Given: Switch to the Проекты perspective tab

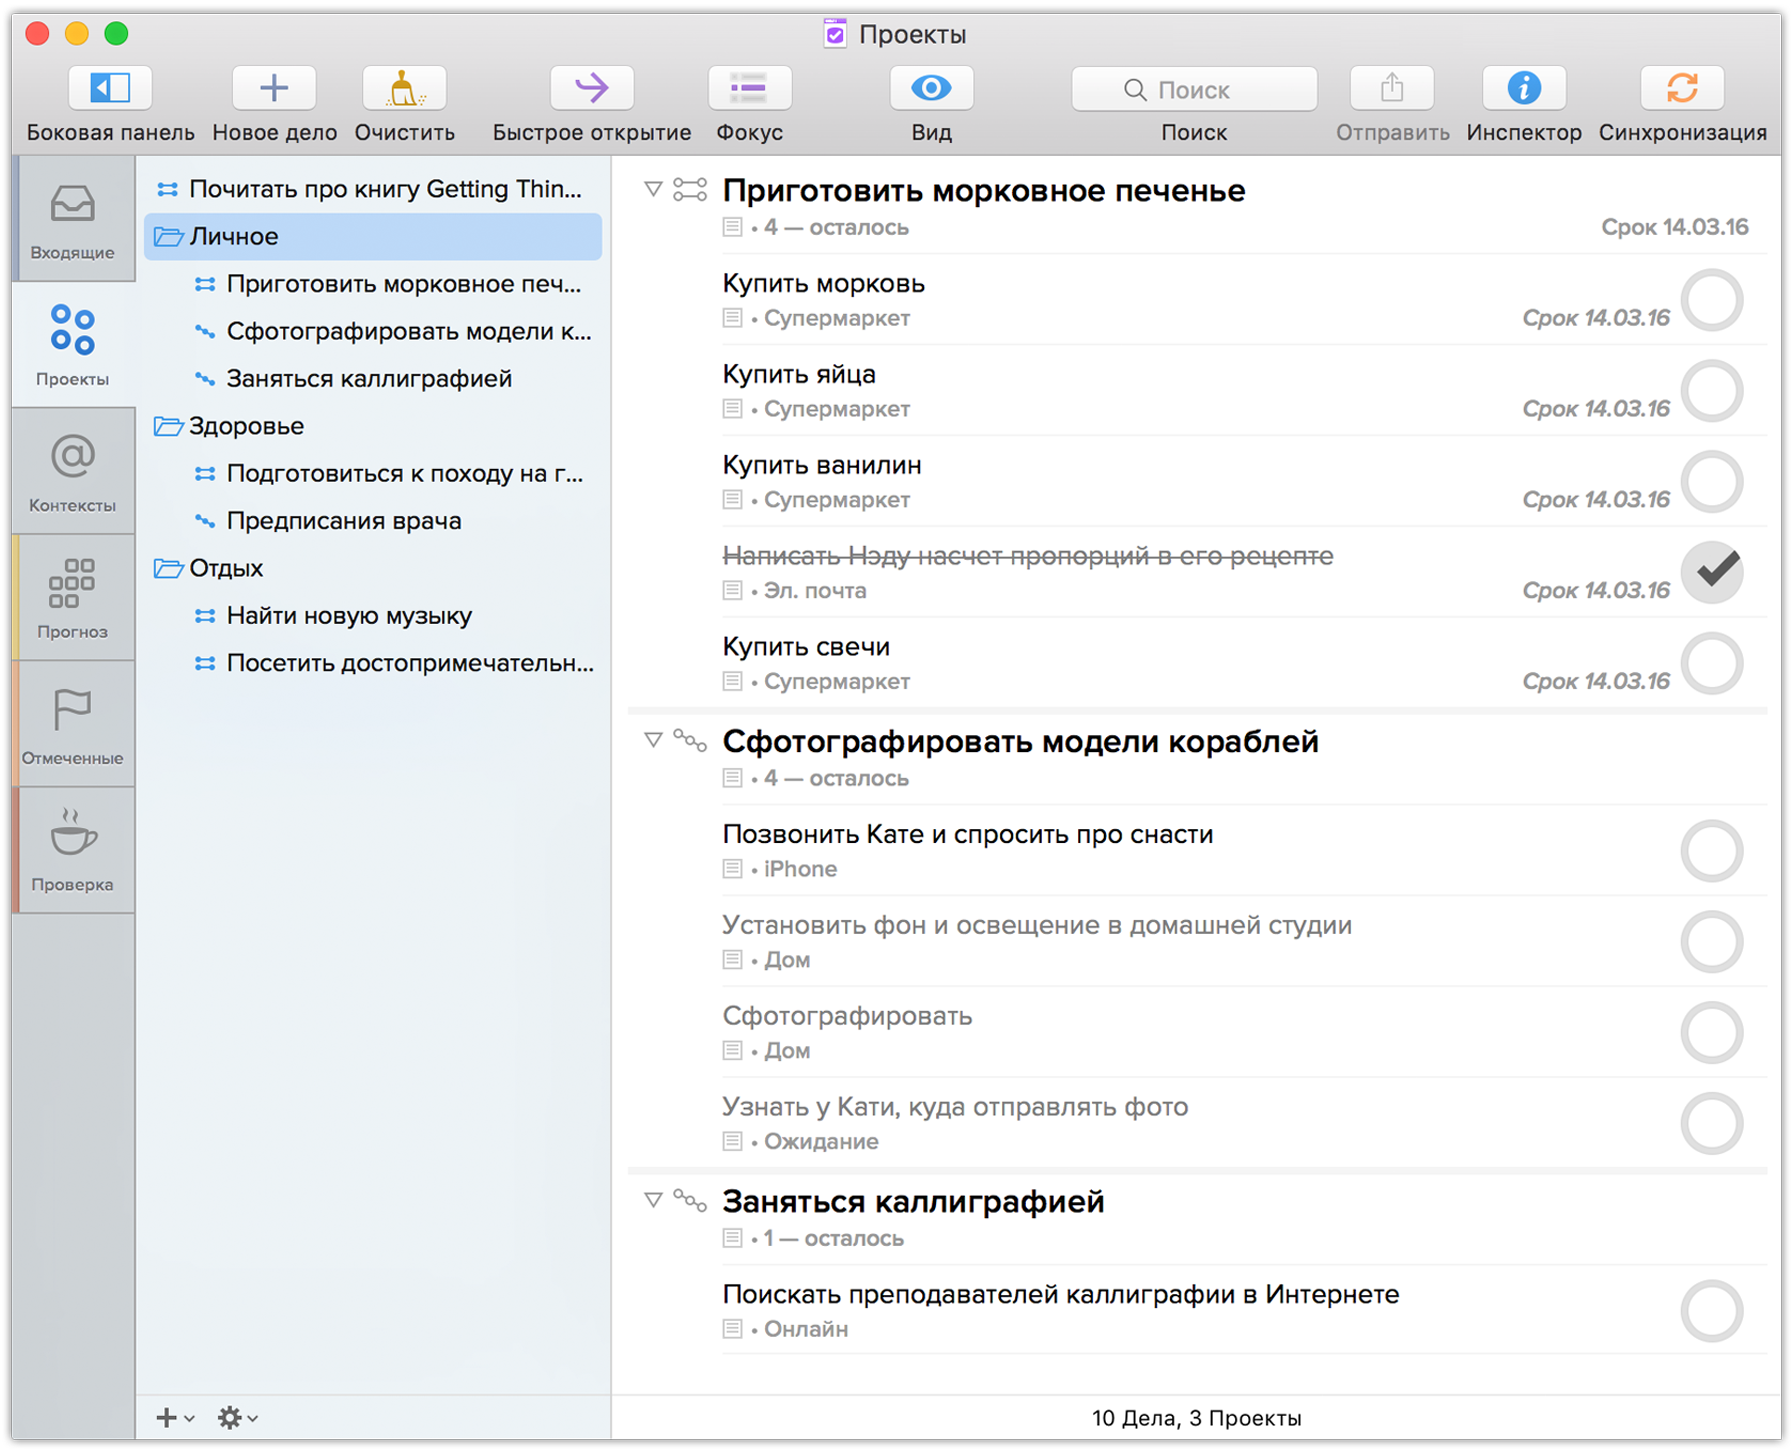Looking at the screenshot, I should [x=73, y=345].
